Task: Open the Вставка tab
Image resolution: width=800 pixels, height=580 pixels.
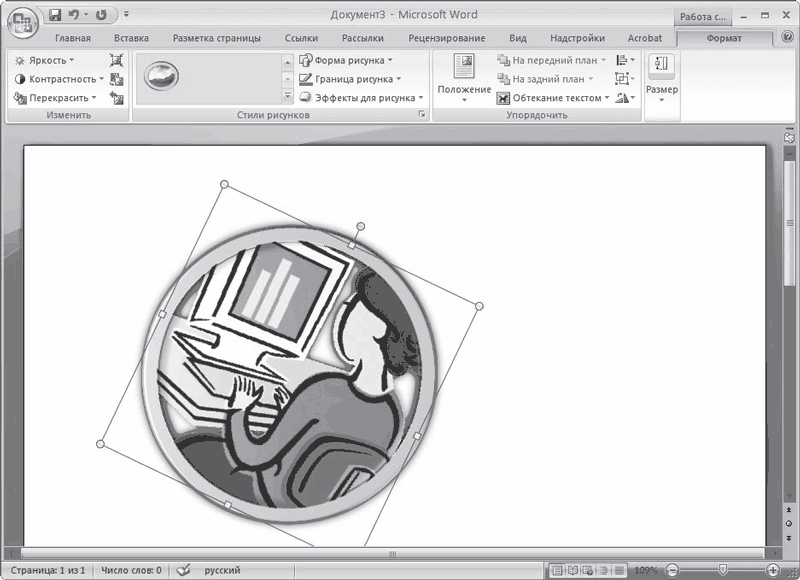Action: [x=131, y=38]
